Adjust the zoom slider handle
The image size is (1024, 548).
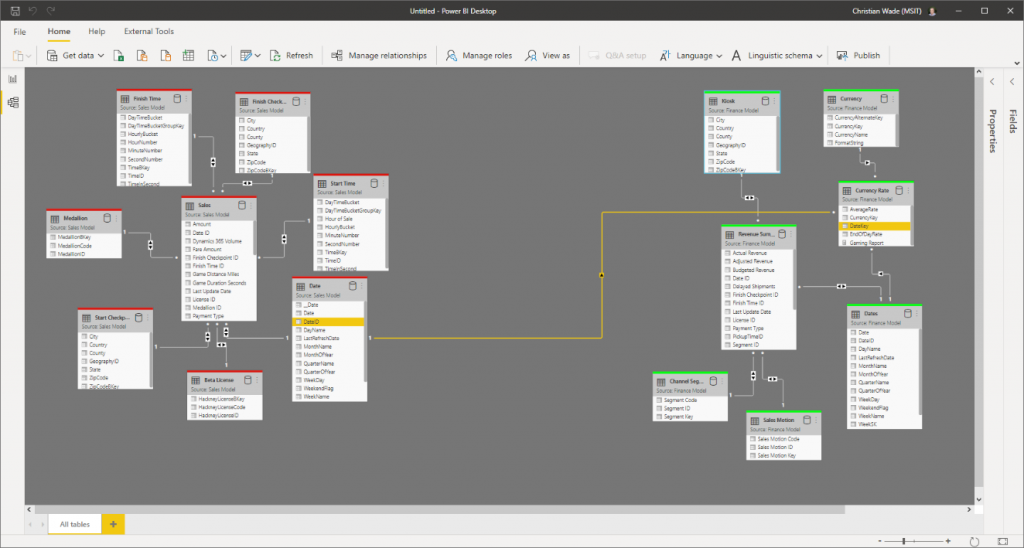(x=903, y=541)
